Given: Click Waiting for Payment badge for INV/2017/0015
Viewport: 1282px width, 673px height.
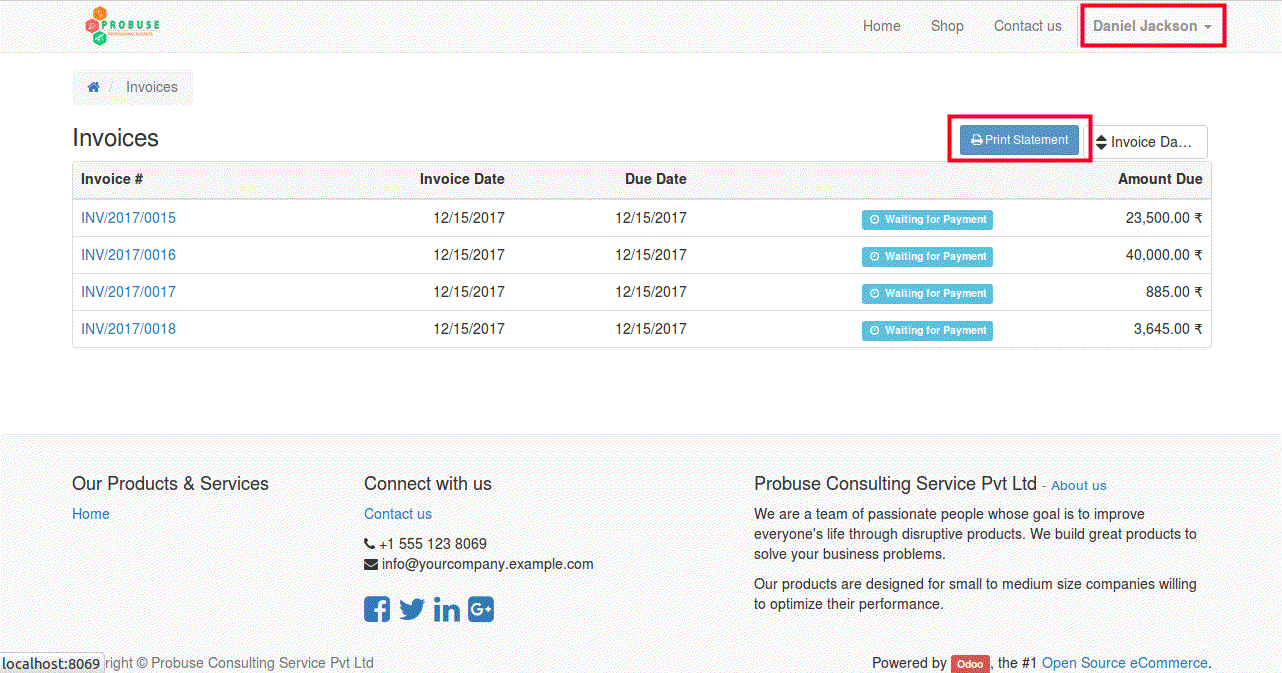Looking at the screenshot, I should [927, 220].
